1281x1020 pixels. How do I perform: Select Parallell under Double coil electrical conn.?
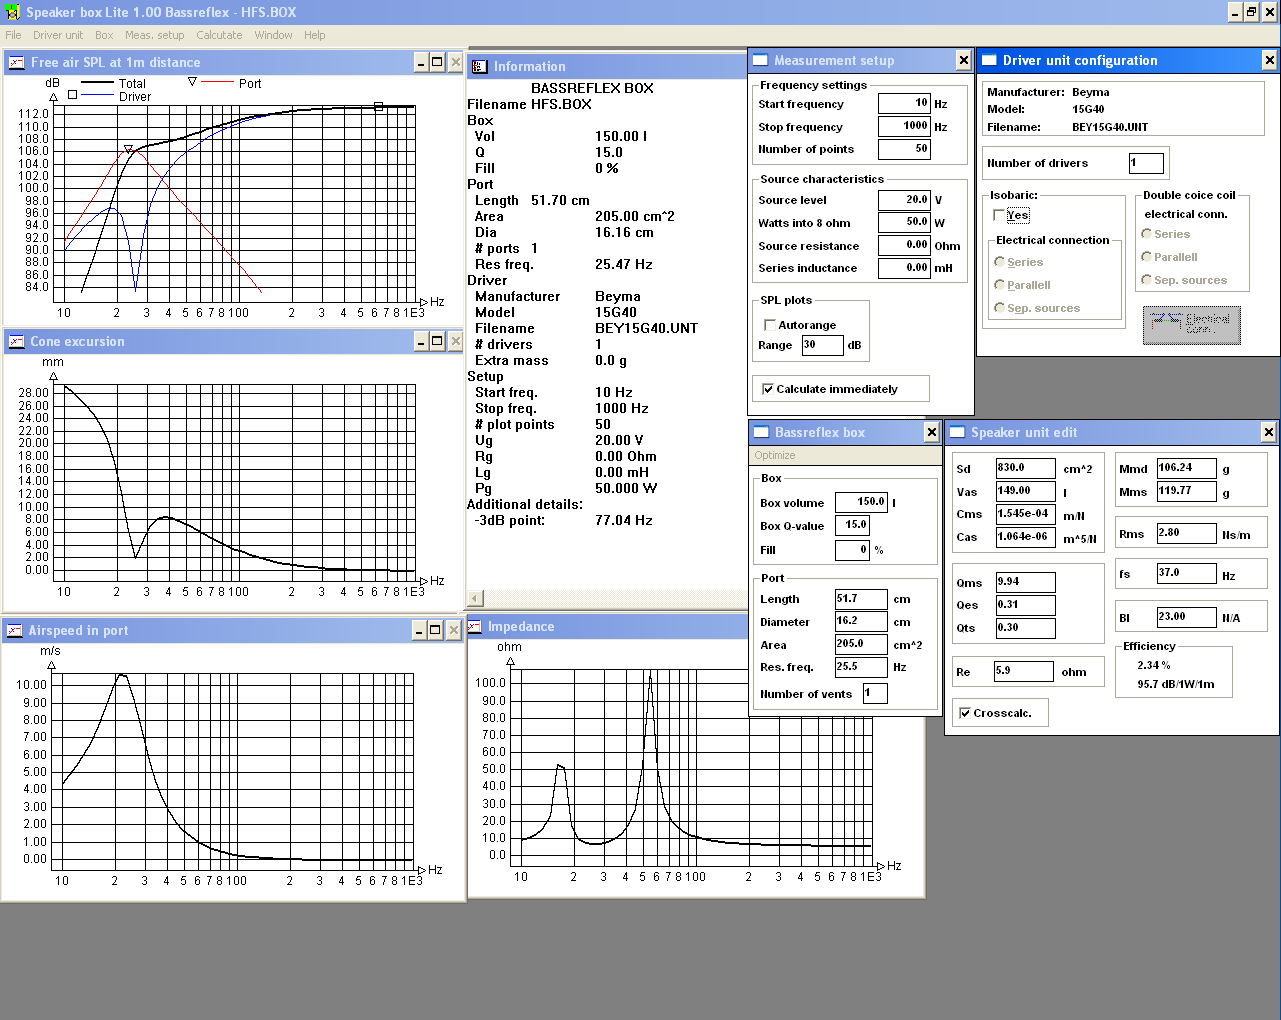click(x=1146, y=257)
